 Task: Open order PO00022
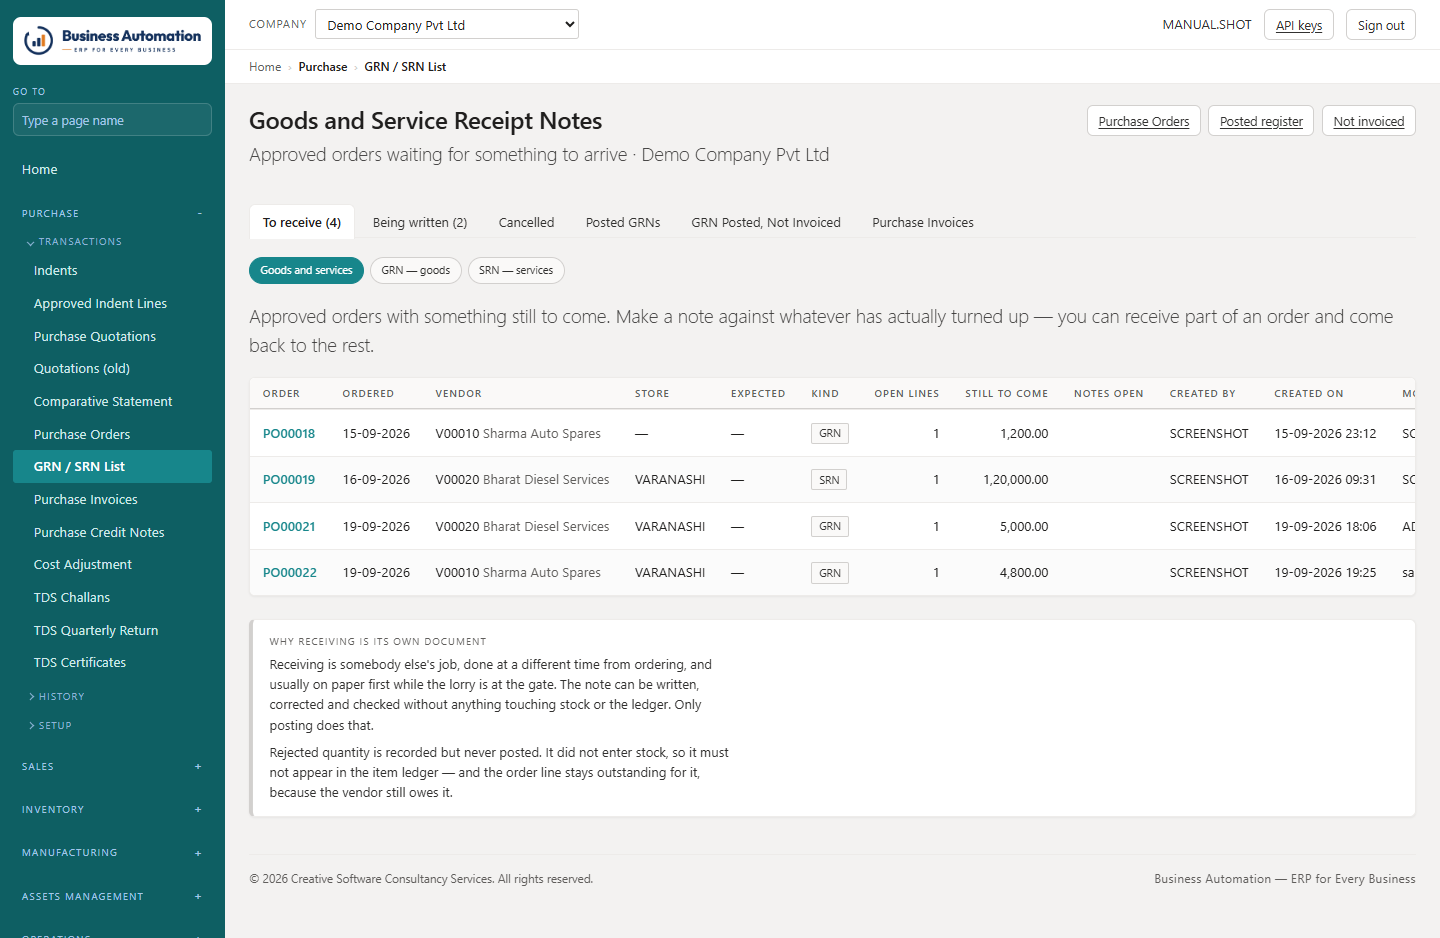[x=290, y=573]
